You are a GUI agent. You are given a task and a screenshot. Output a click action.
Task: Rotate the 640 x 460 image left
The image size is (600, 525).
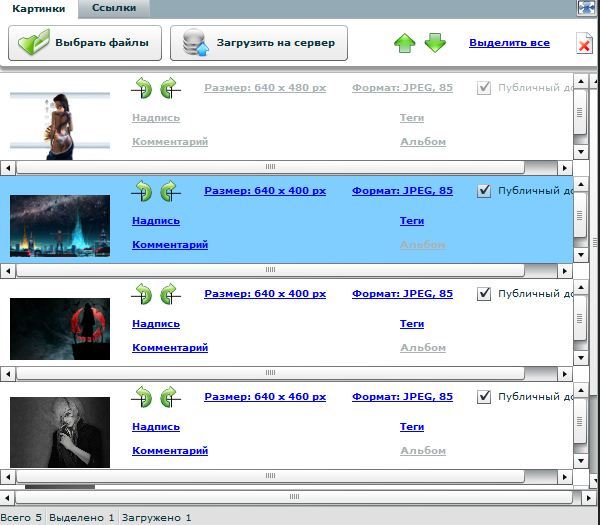click(142, 396)
